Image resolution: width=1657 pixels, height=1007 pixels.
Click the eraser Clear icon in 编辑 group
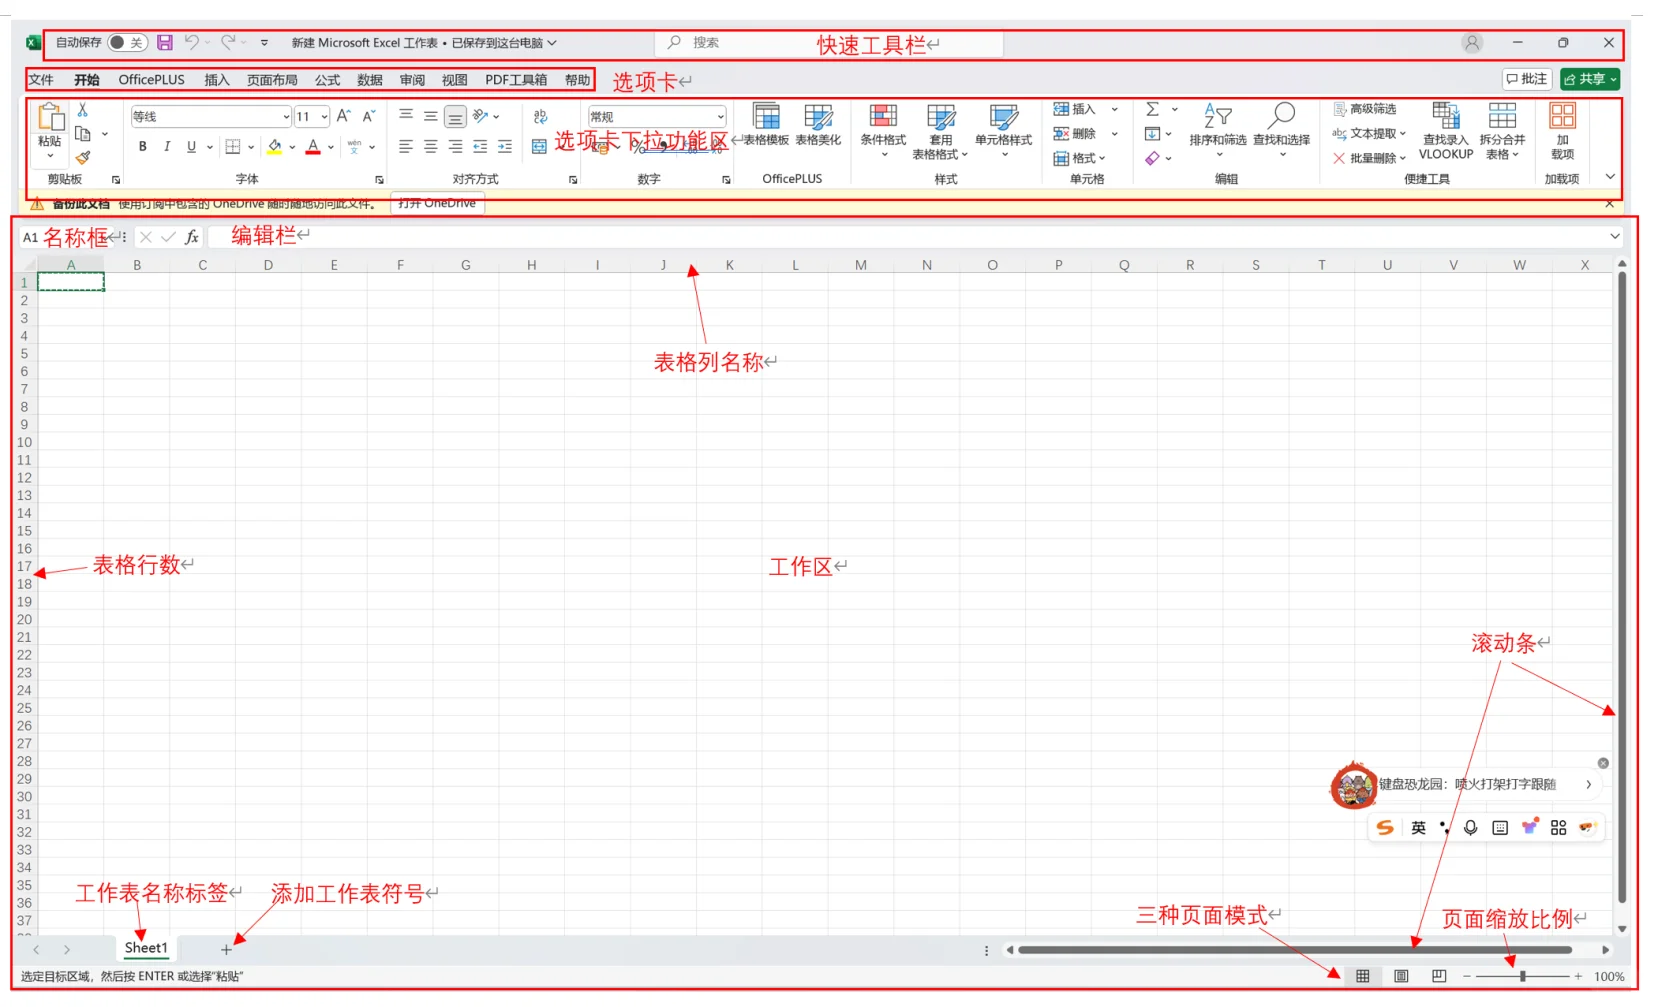coord(1153,158)
